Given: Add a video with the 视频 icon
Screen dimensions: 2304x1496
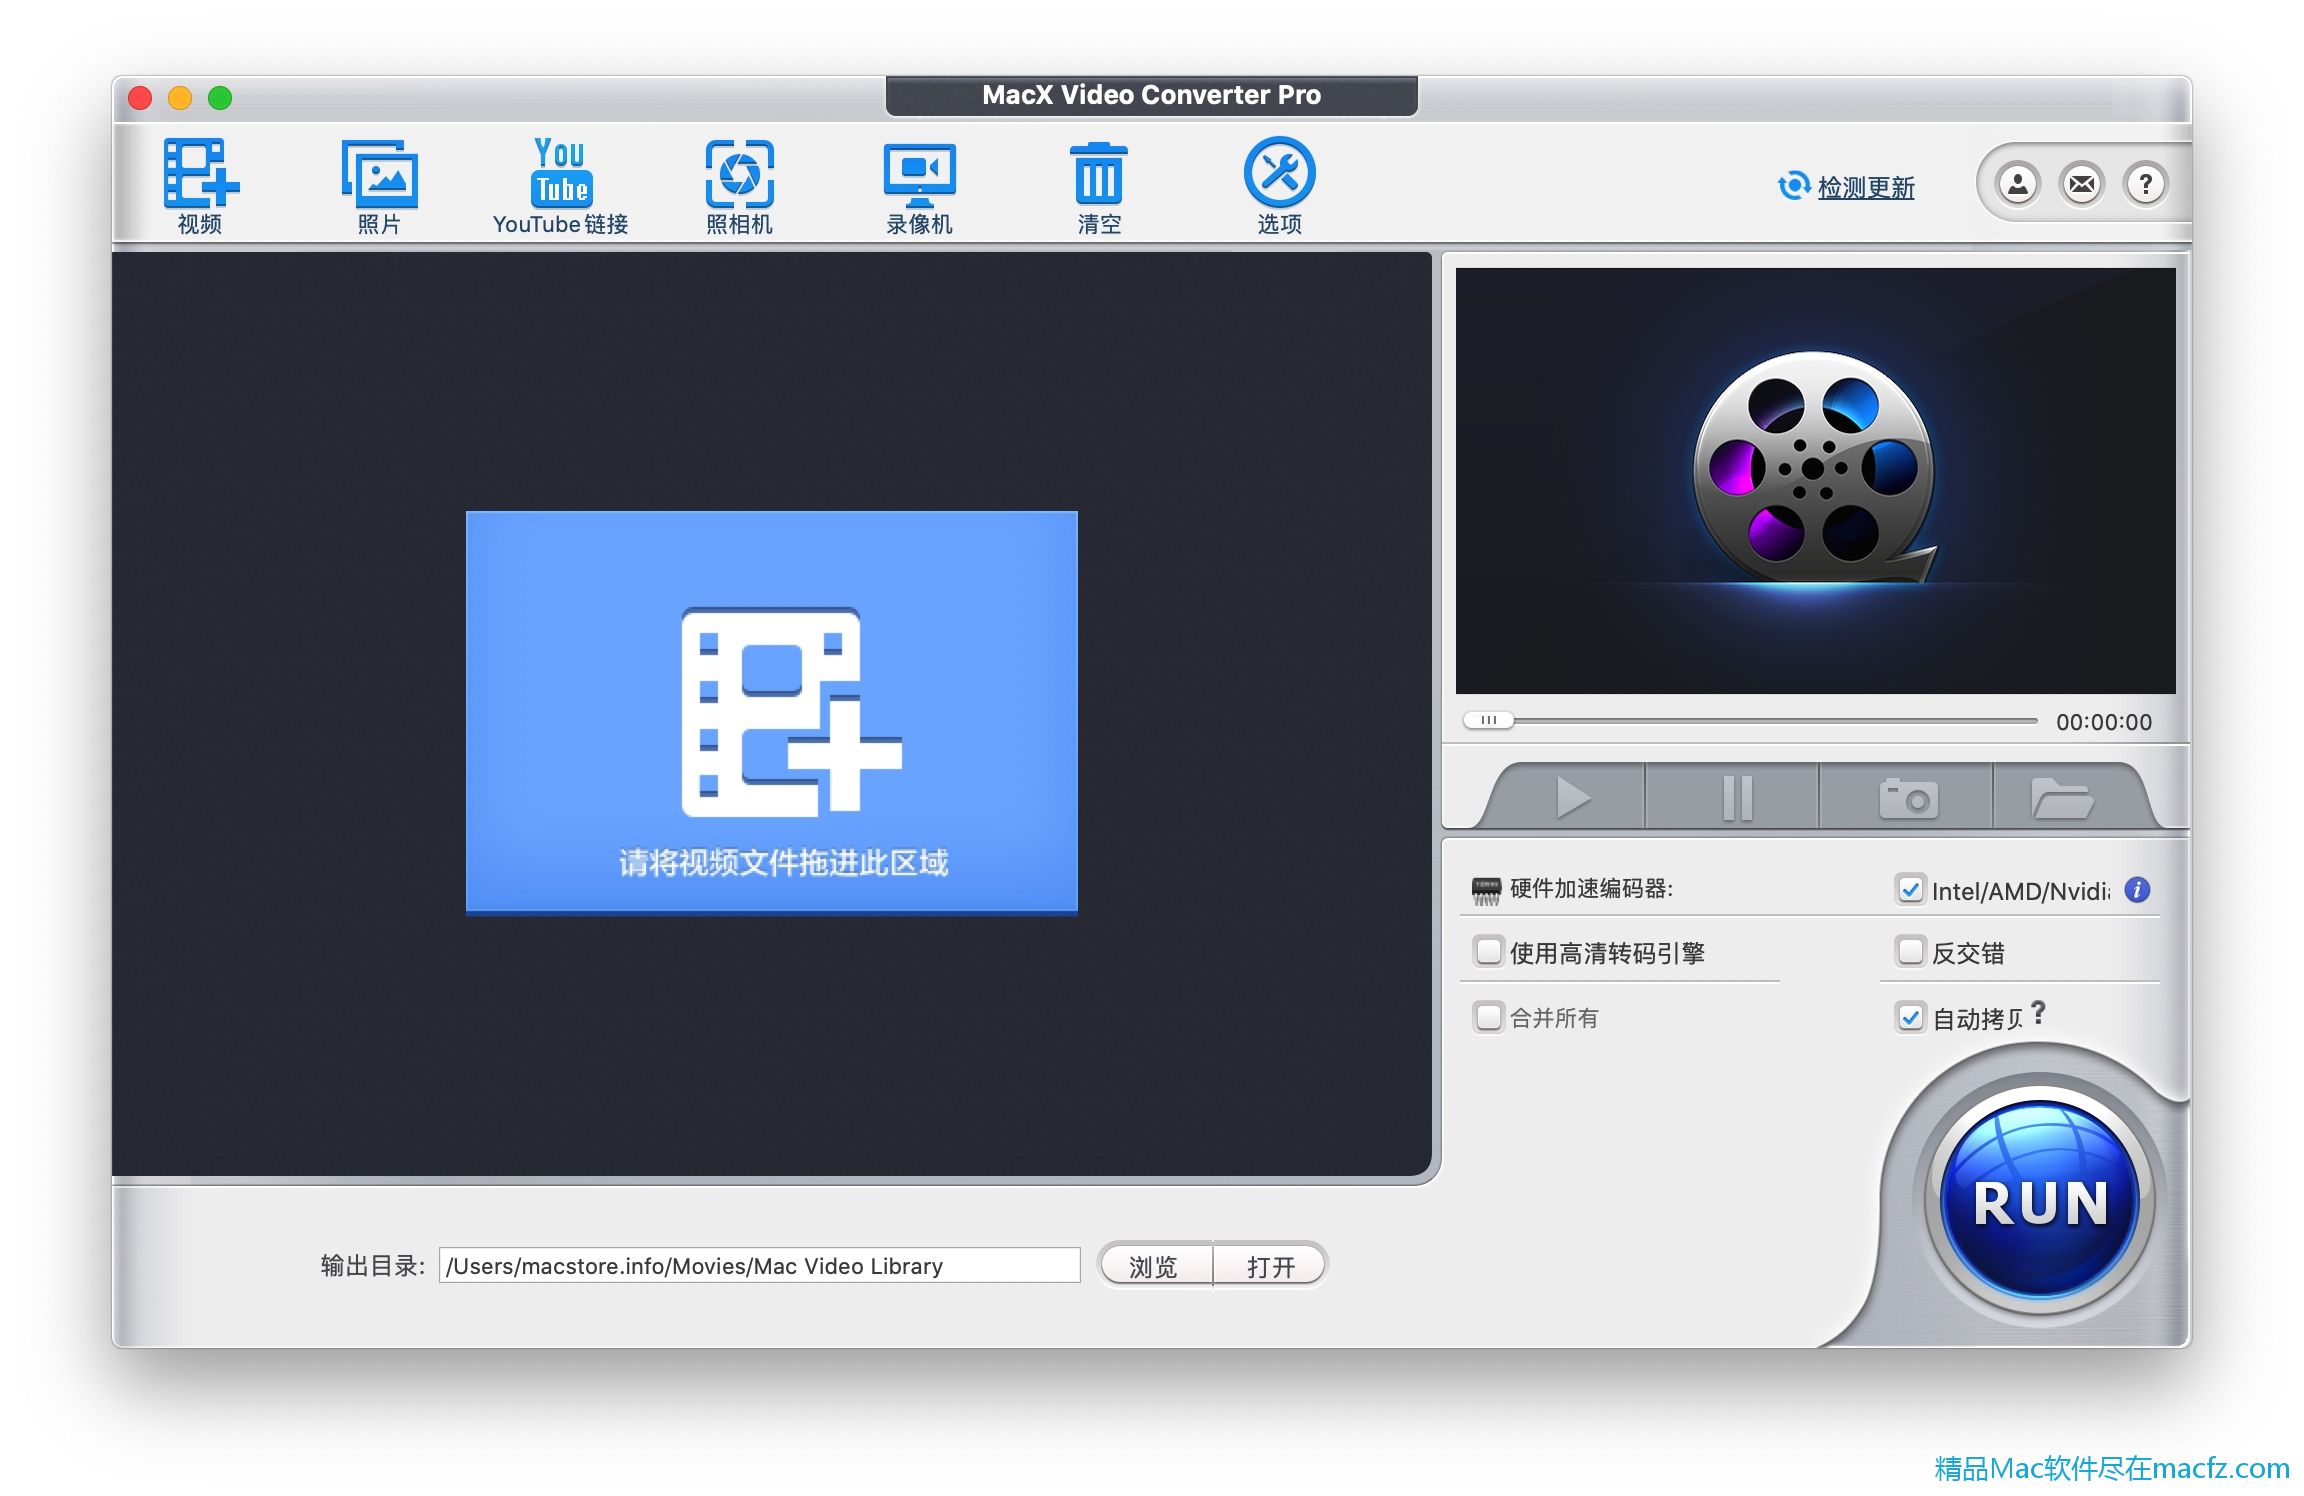Looking at the screenshot, I should pos(200,186).
